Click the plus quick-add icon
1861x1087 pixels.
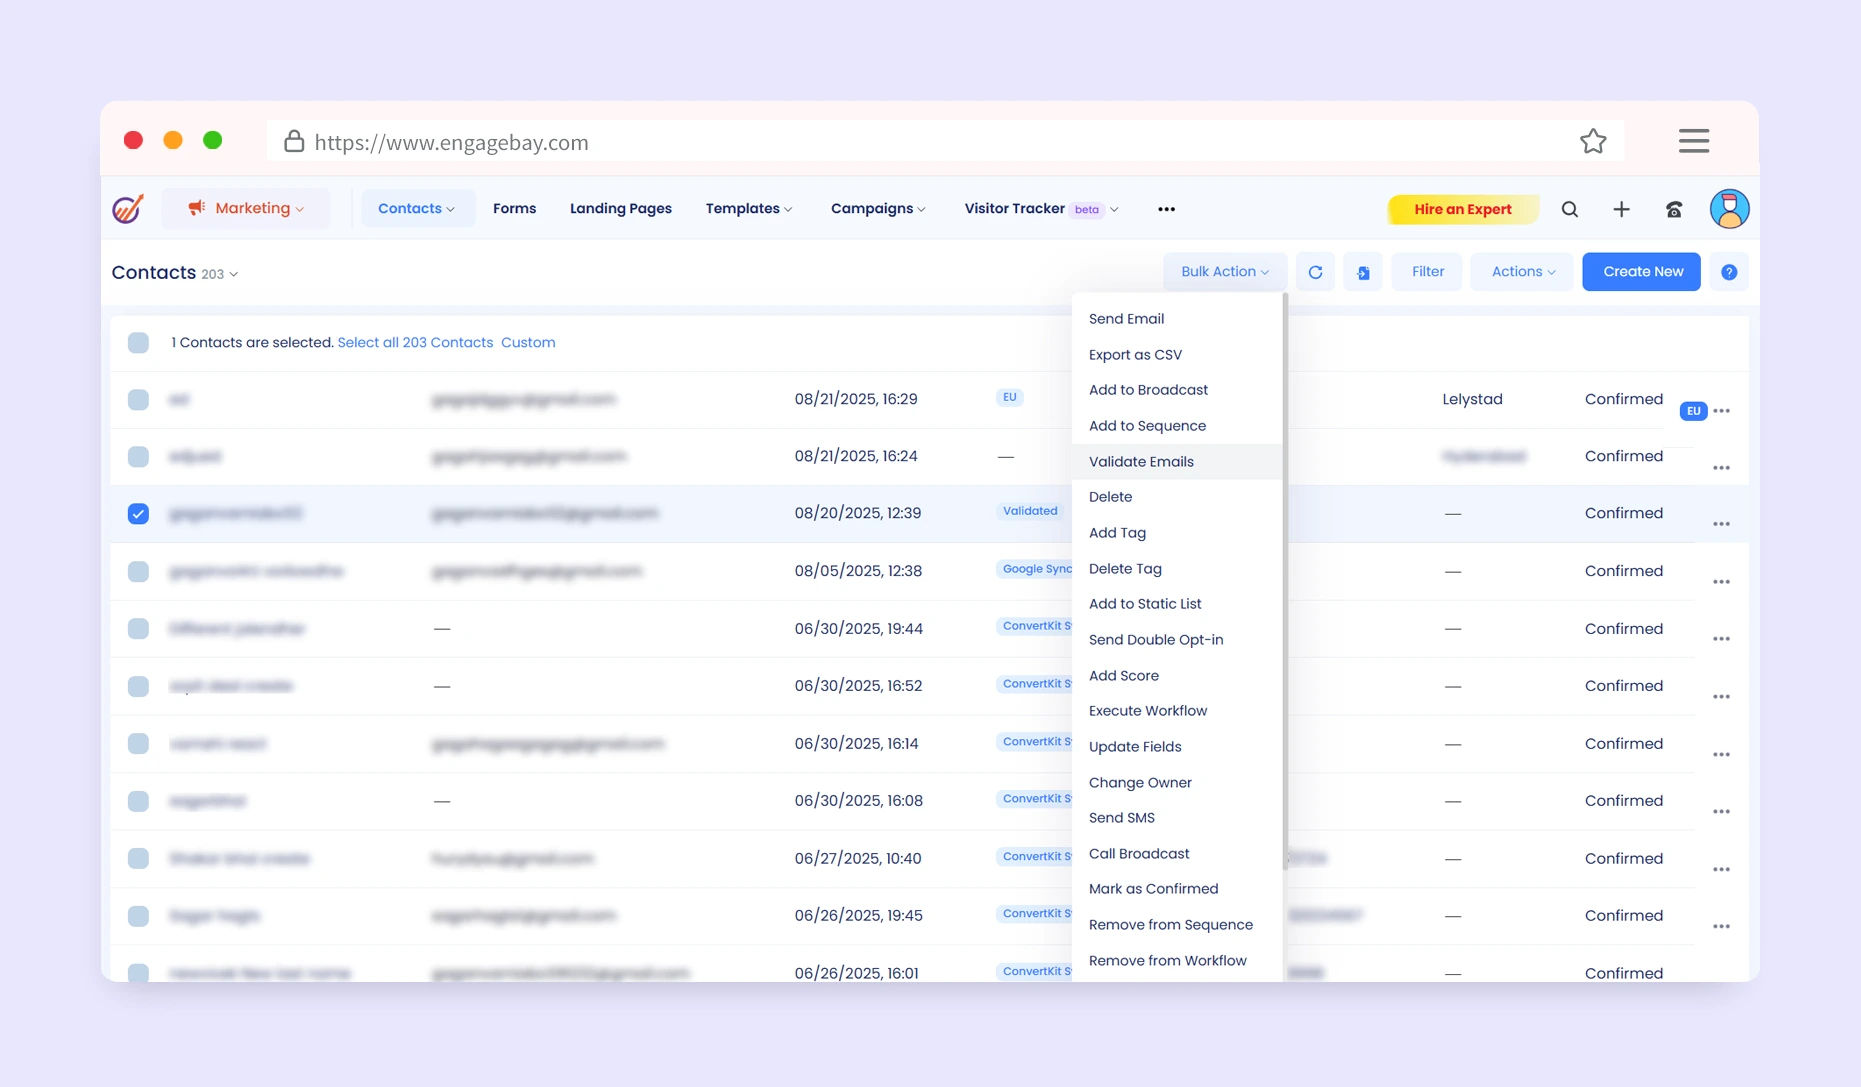coord(1621,209)
